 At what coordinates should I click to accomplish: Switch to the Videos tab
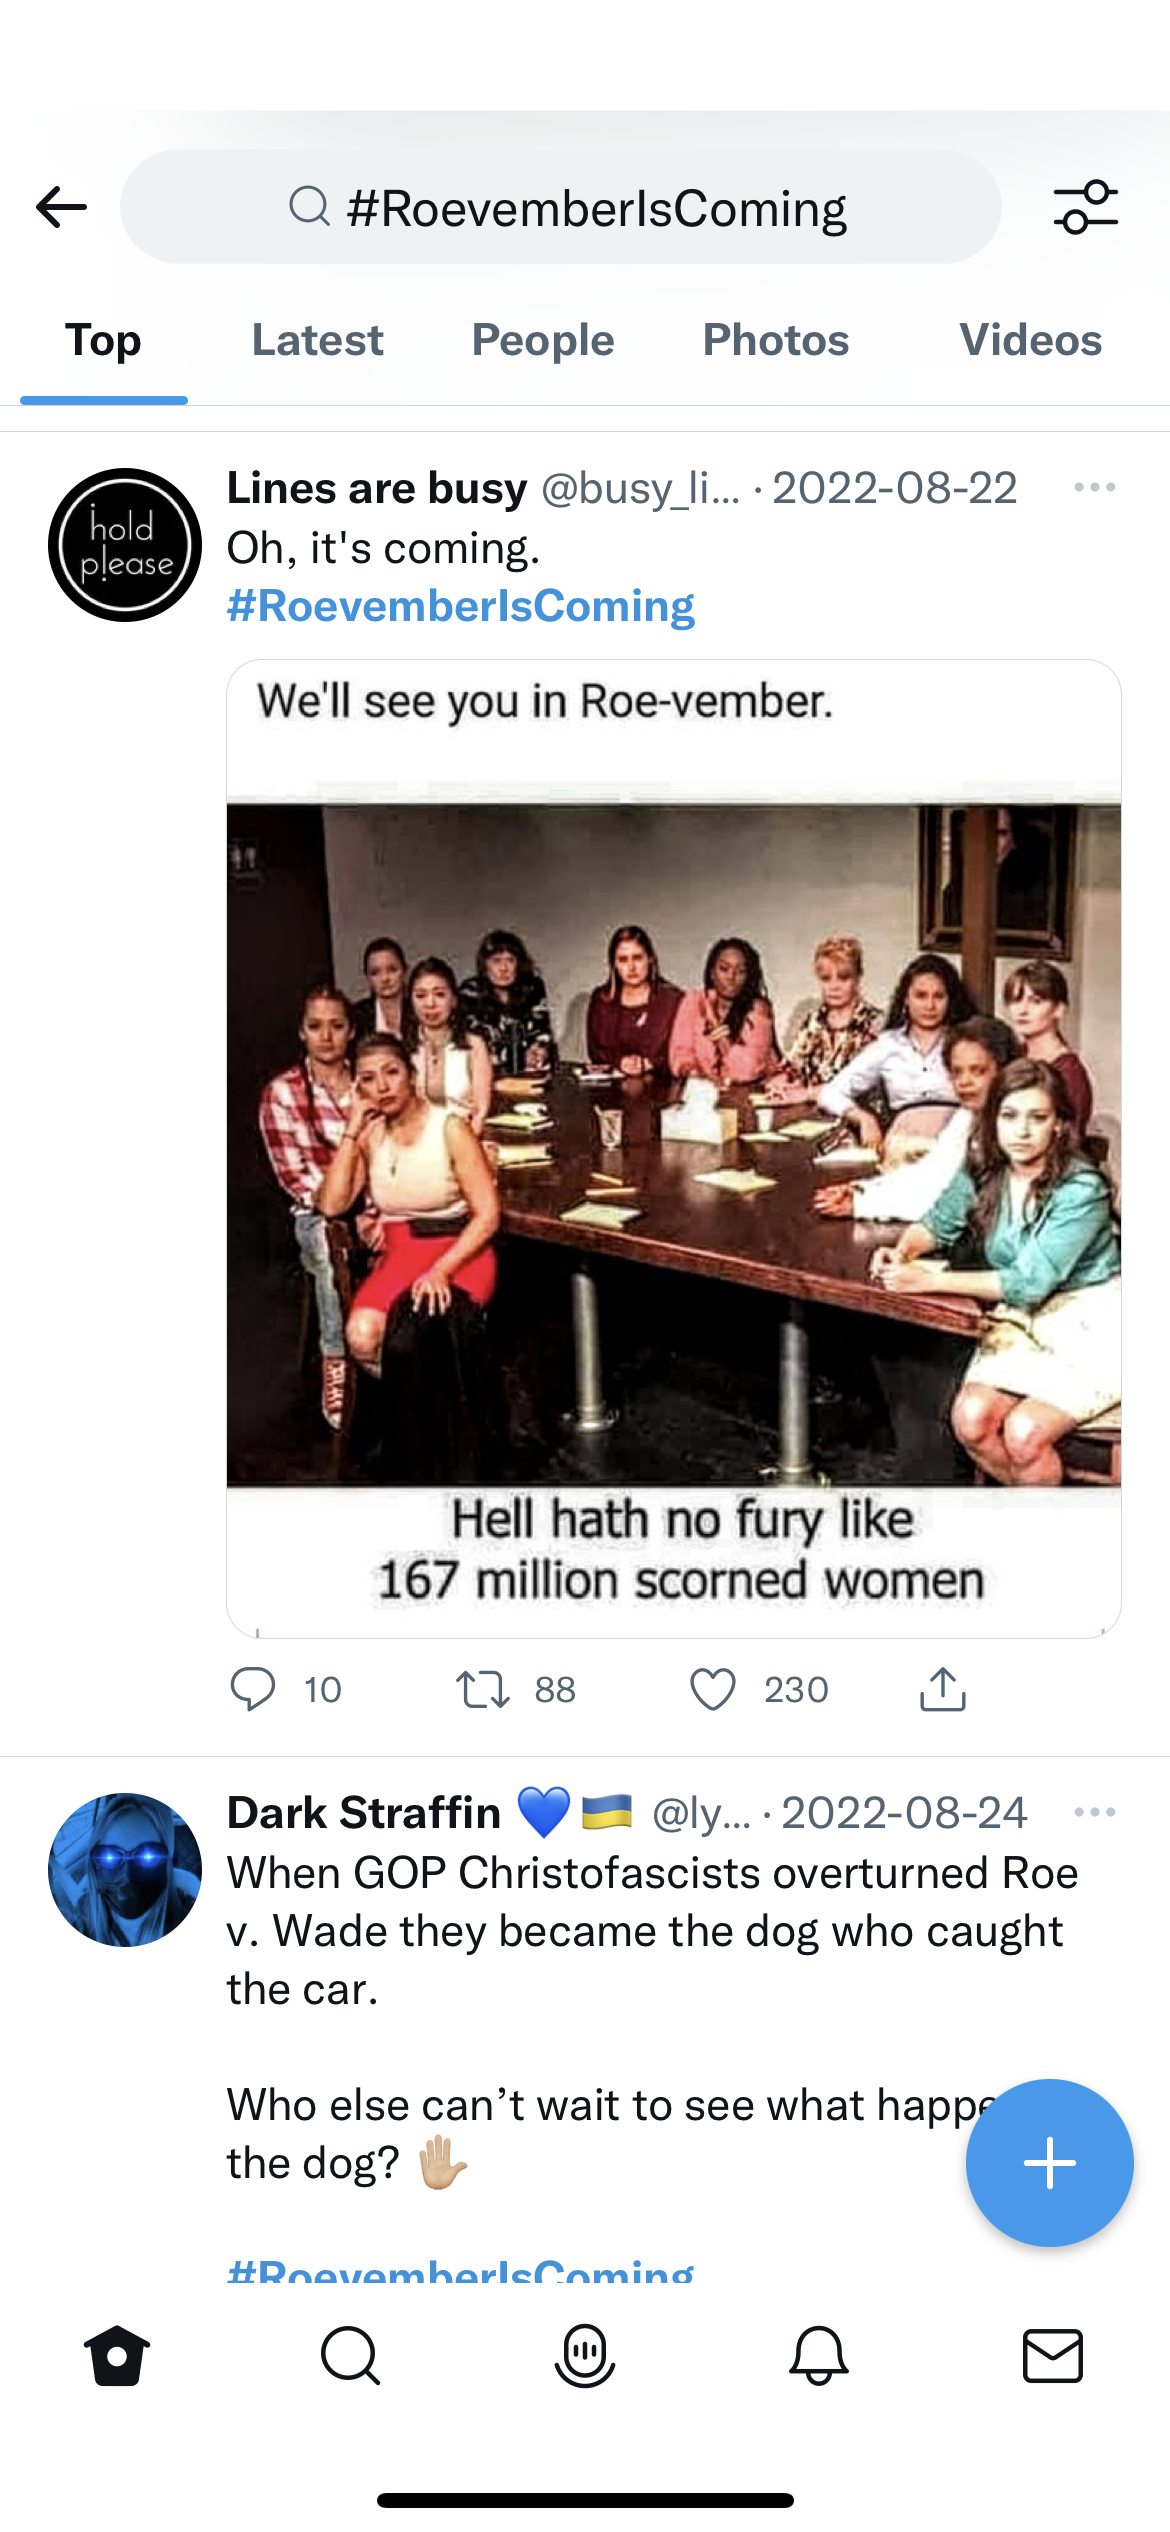(x=1030, y=341)
